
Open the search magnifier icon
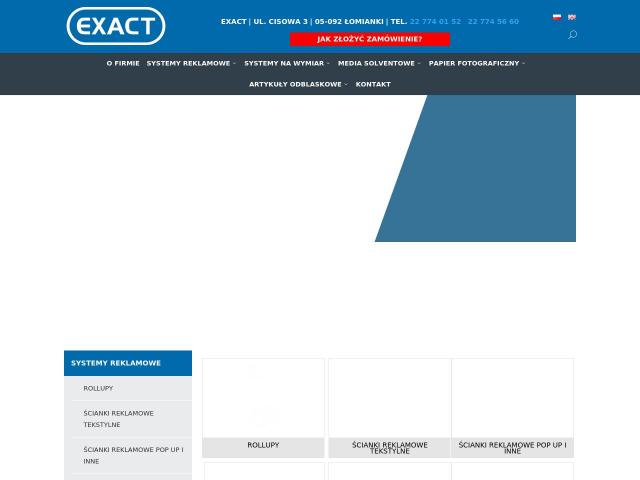tap(572, 35)
